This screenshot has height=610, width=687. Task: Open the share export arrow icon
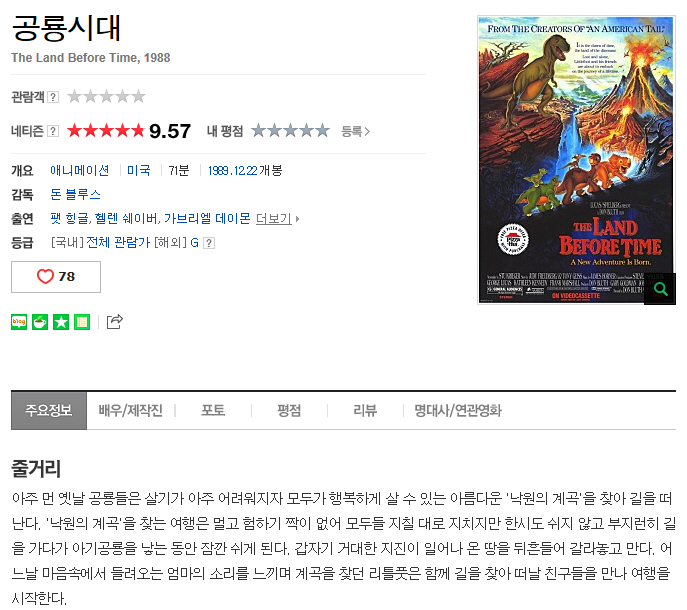115,322
